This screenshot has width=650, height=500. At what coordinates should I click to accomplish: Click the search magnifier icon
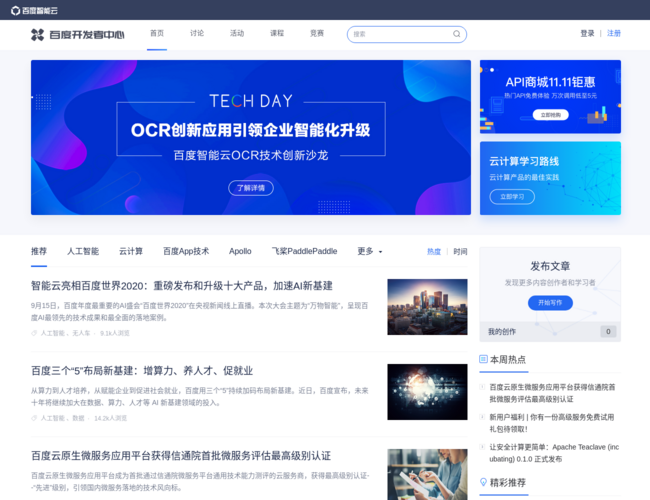point(456,34)
